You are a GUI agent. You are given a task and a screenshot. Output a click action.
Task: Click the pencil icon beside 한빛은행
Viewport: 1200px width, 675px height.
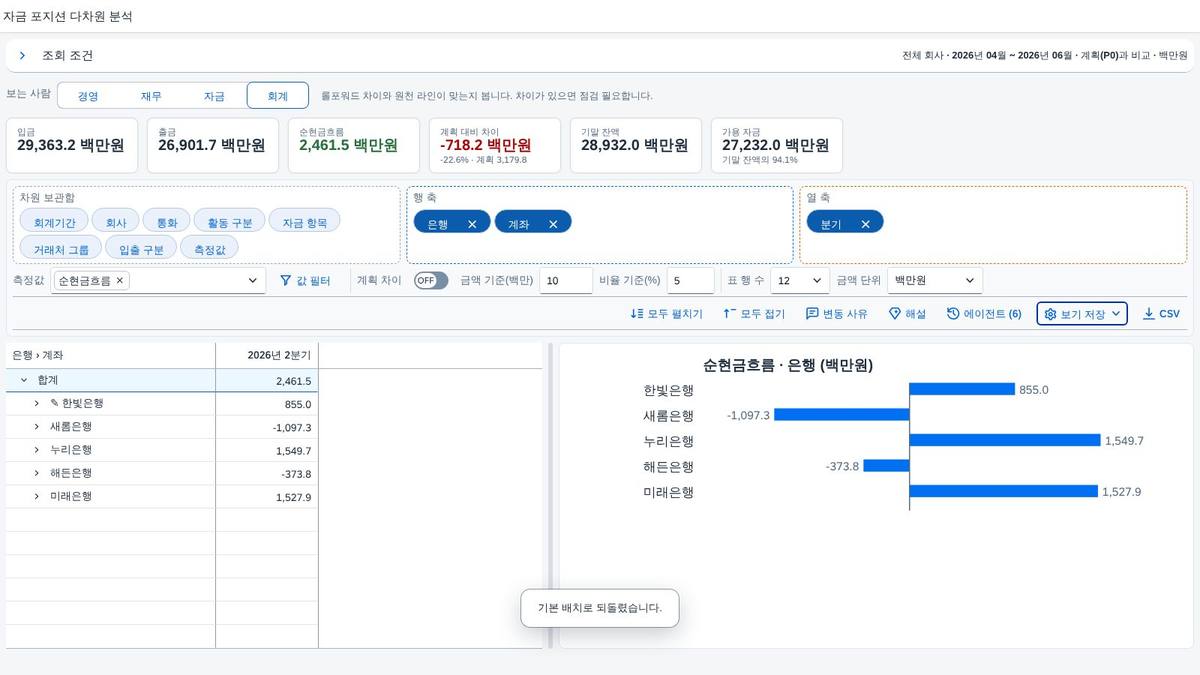54,404
